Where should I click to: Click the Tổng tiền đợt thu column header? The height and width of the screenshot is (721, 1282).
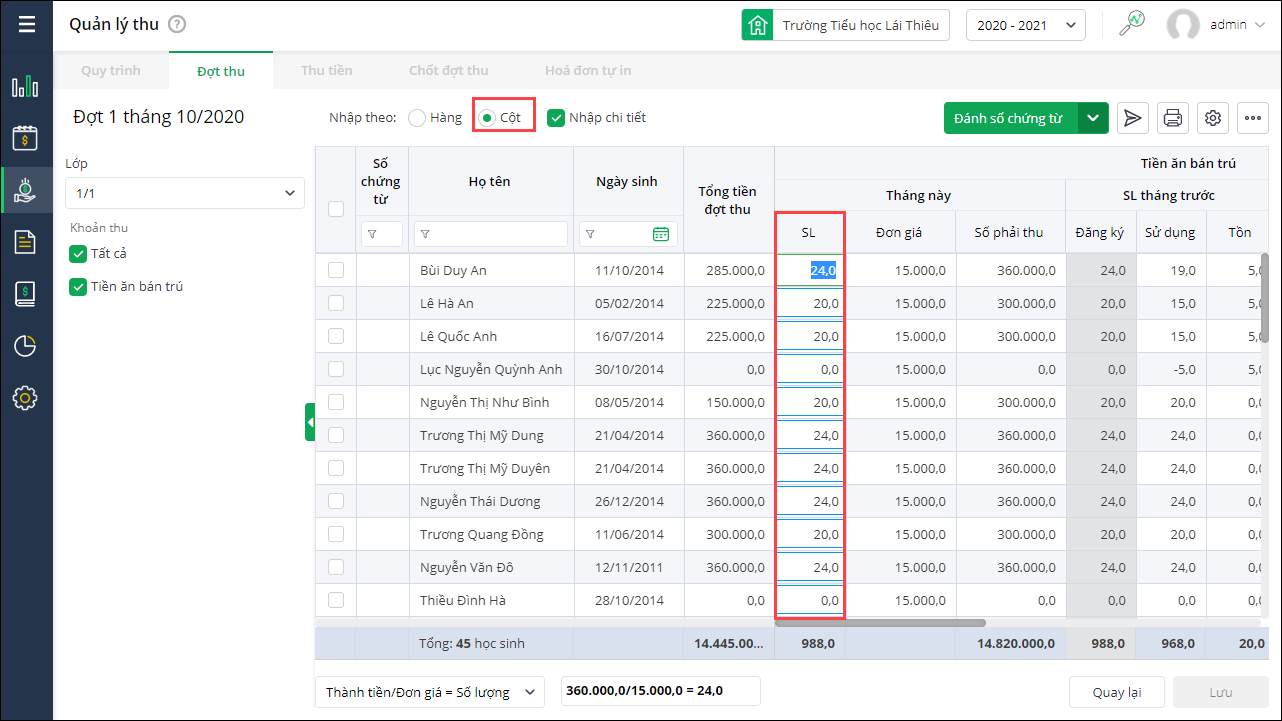(x=729, y=200)
